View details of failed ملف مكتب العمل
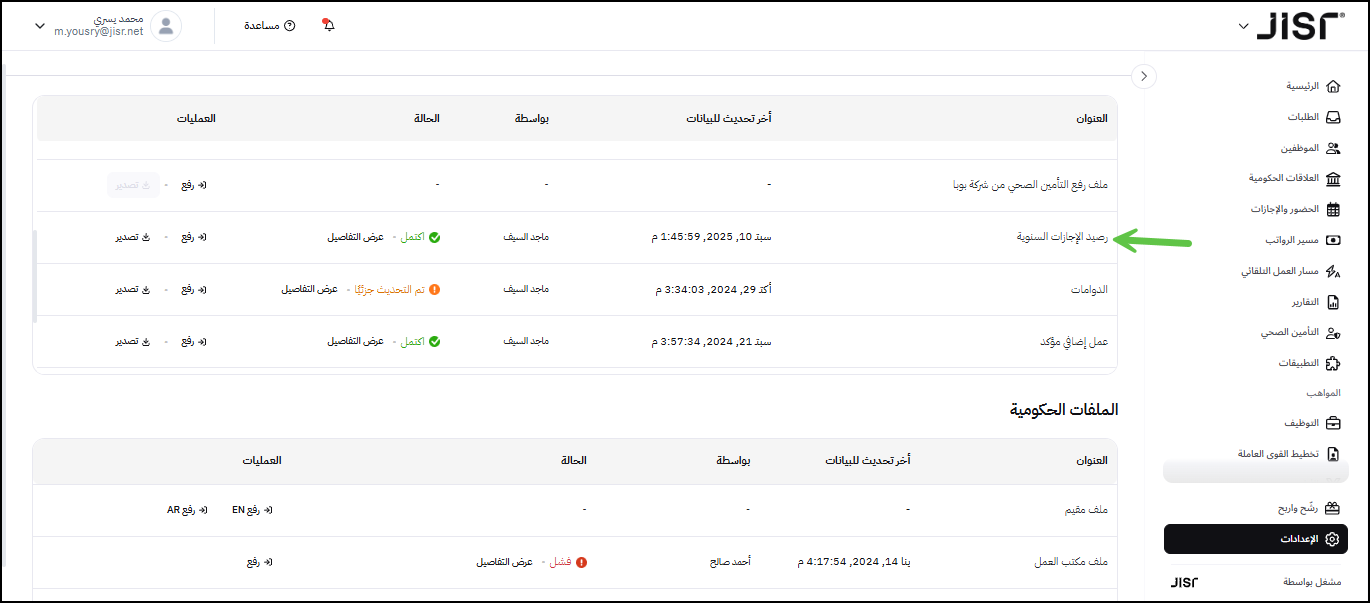Screen dimensions: 1370x603 click(504, 562)
